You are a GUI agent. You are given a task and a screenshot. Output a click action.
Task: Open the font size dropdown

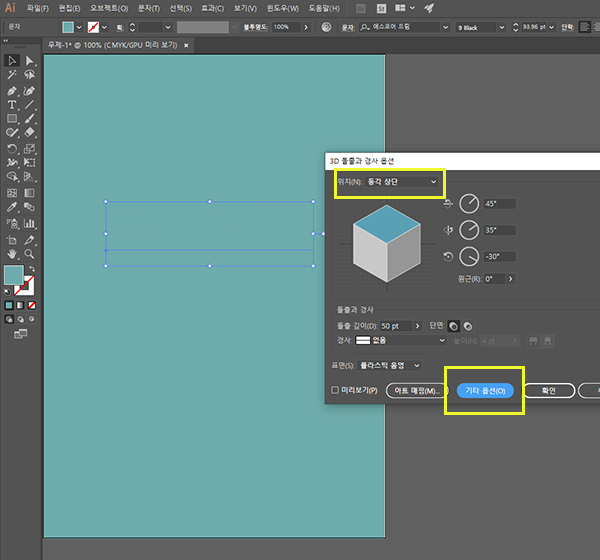(x=551, y=27)
